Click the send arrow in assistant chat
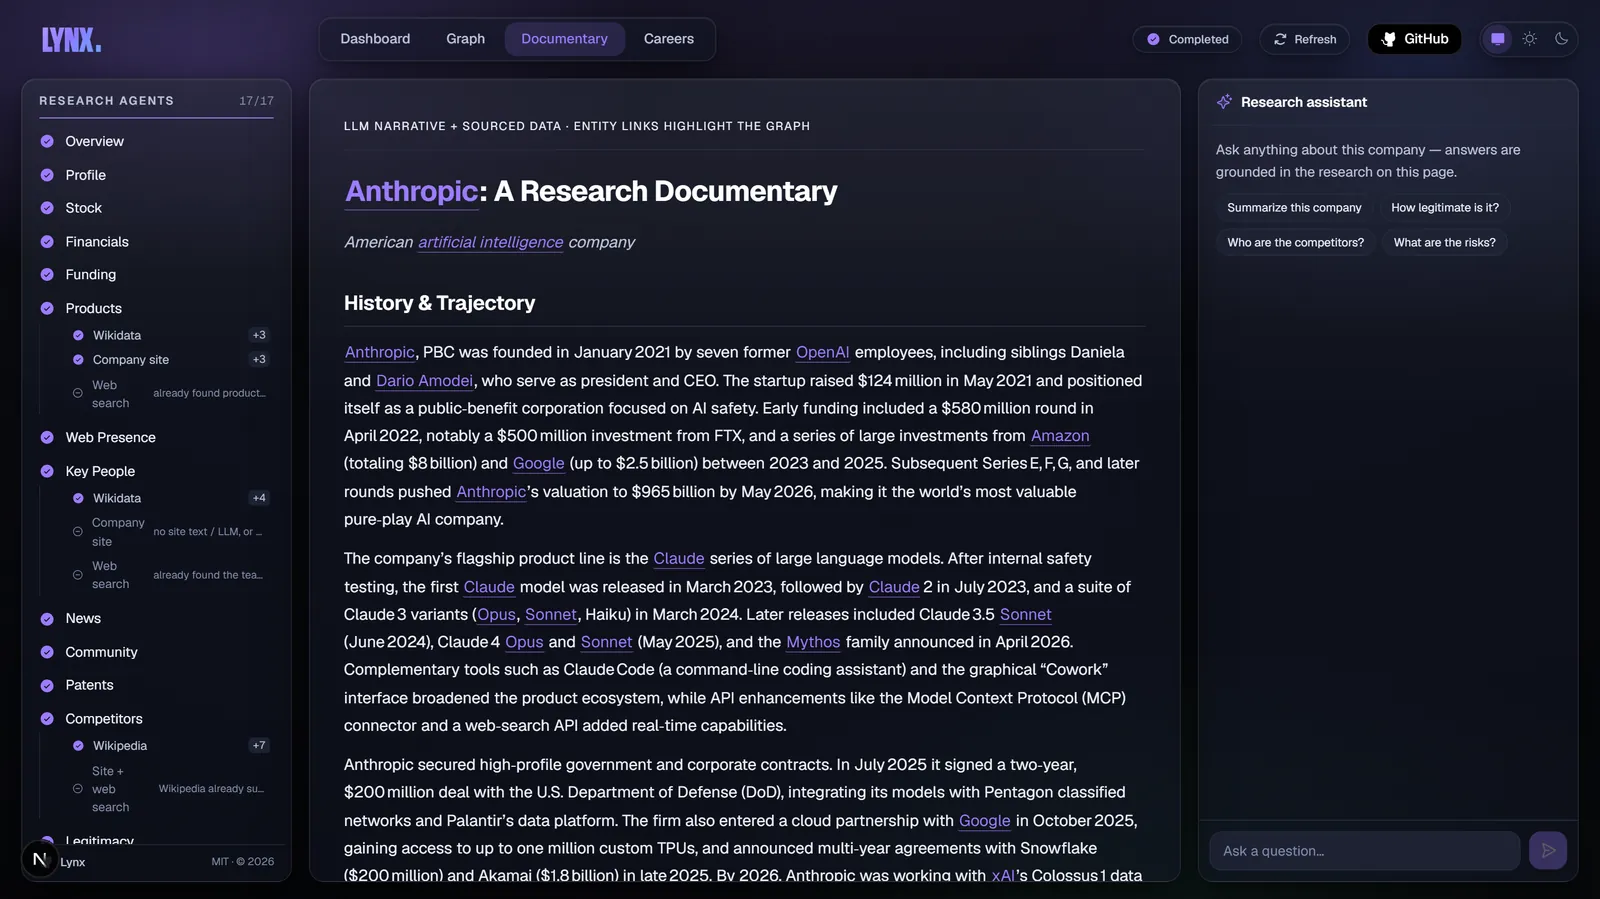Screen dimensions: 1600x899 pyautogui.click(x=1548, y=851)
